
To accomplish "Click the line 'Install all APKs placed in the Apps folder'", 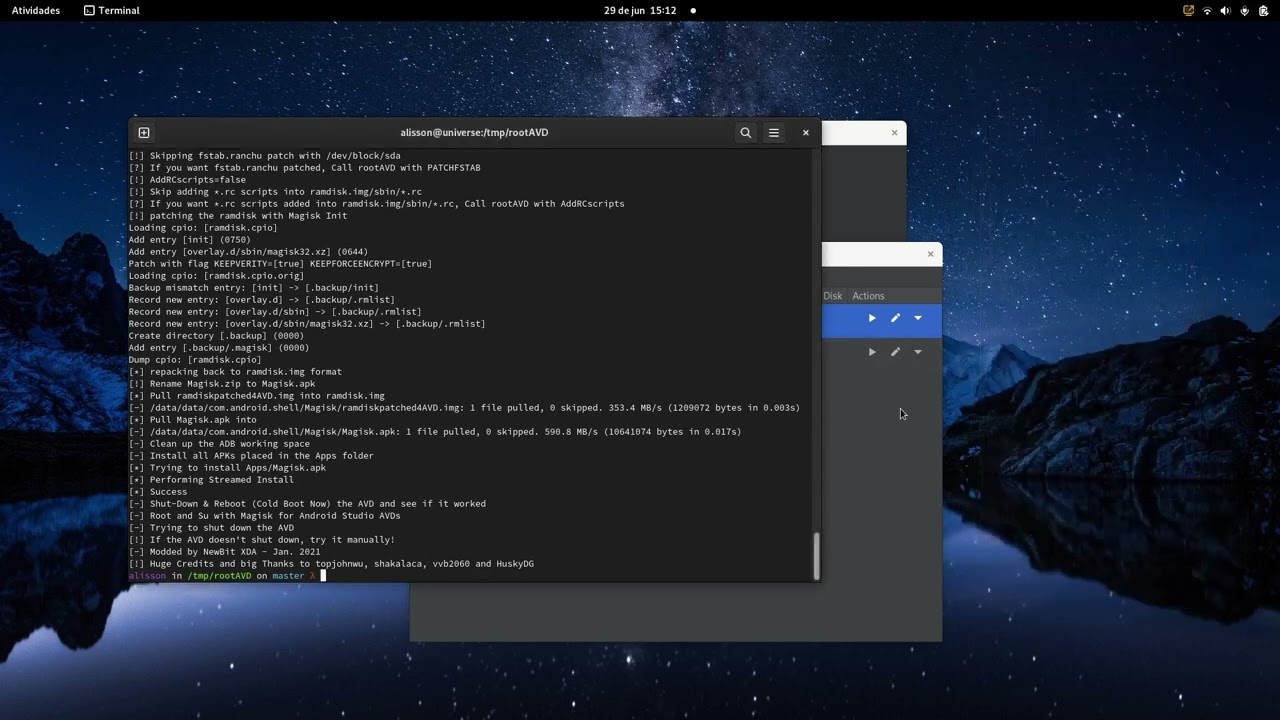I will [x=262, y=456].
